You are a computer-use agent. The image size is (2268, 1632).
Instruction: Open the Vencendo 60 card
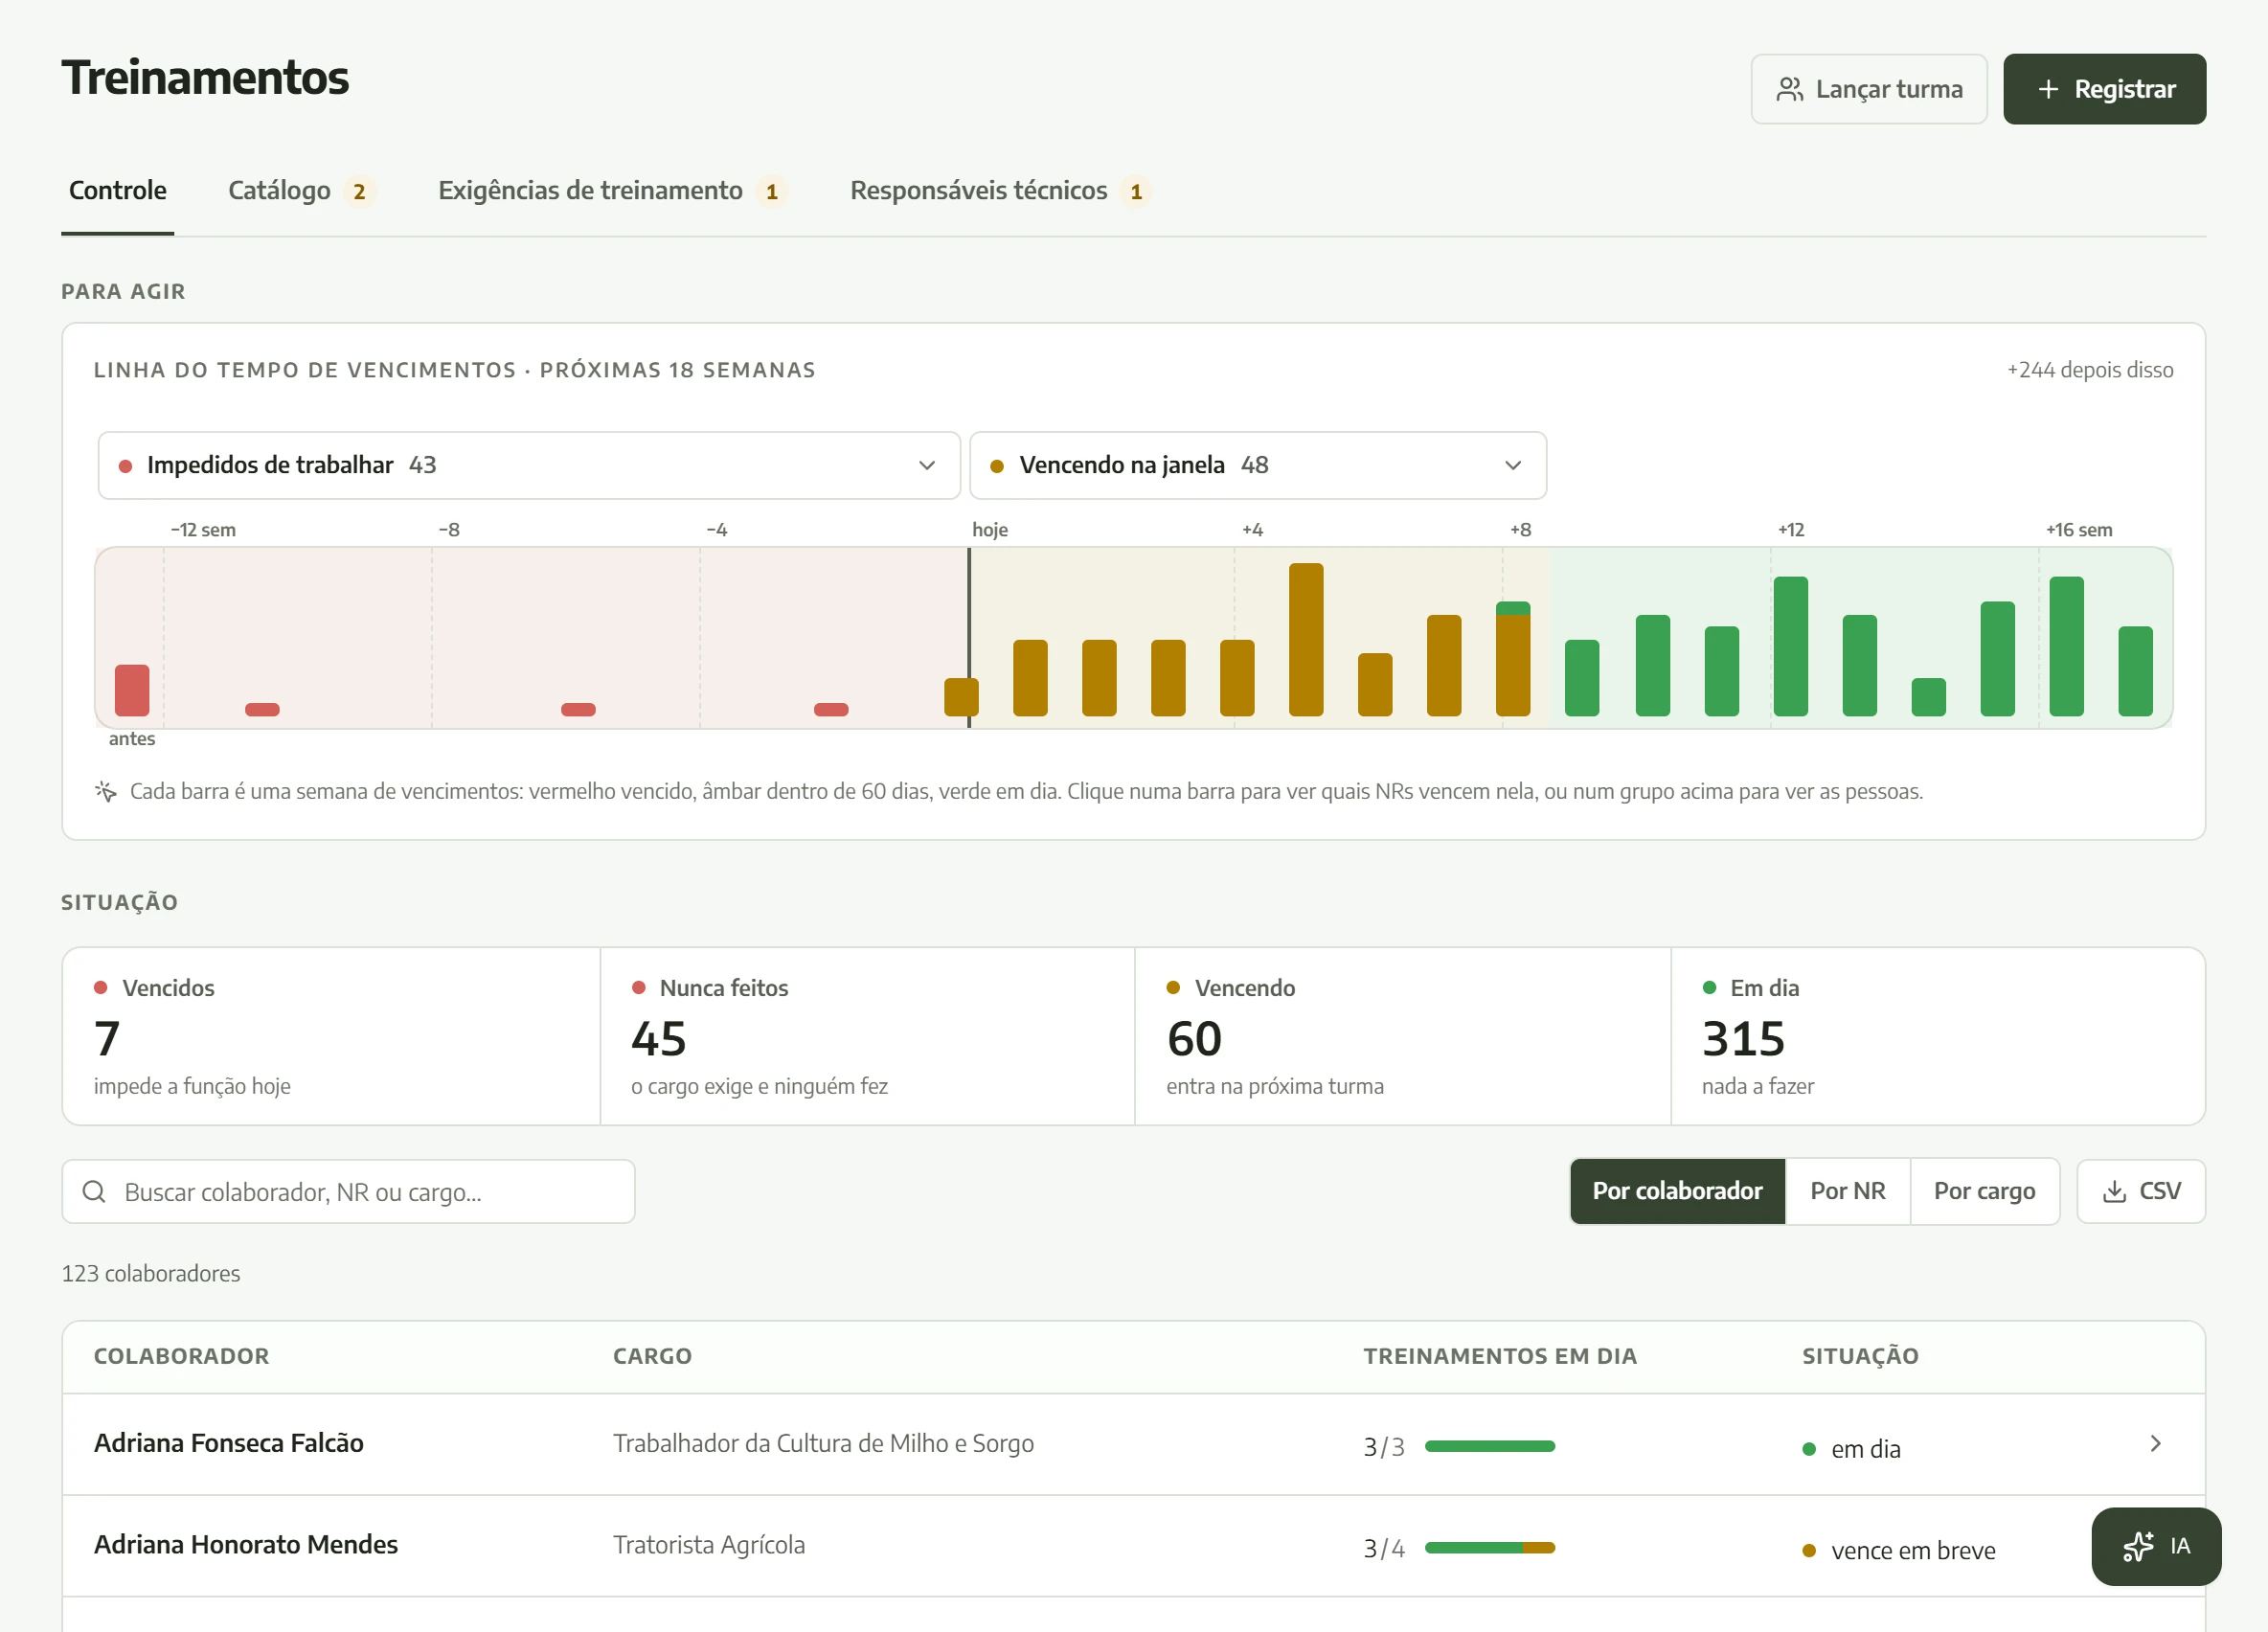point(1402,1036)
